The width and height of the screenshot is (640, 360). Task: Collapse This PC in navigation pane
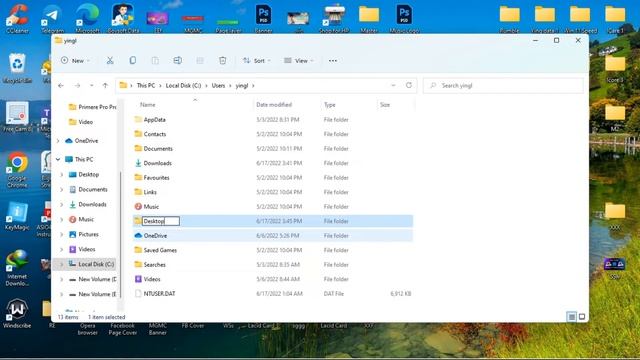pyautogui.click(x=58, y=159)
